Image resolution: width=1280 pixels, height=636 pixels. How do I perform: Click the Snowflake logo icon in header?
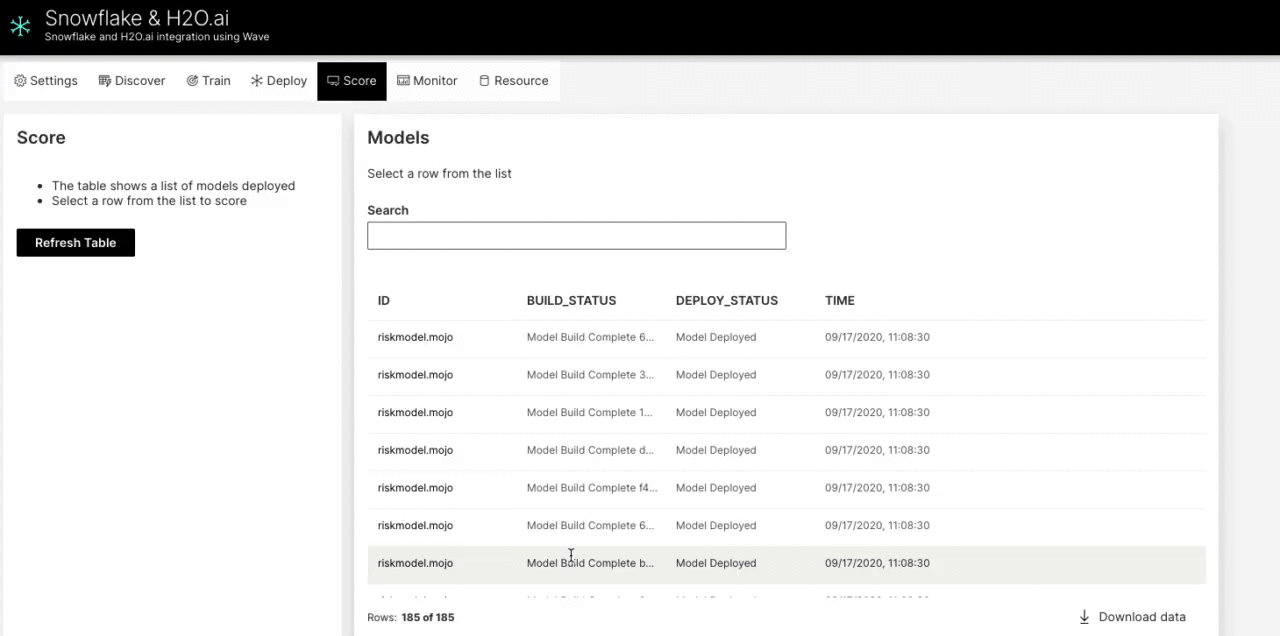pyautogui.click(x=20, y=26)
